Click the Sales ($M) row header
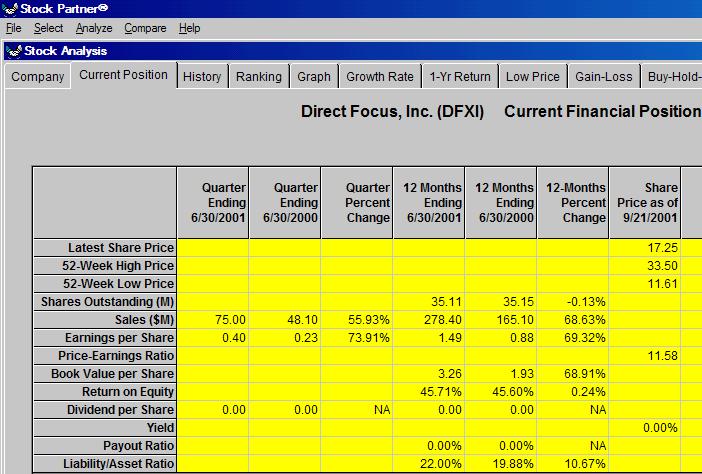Image resolution: width=702 pixels, height=474 pixels. coord(105,320)
